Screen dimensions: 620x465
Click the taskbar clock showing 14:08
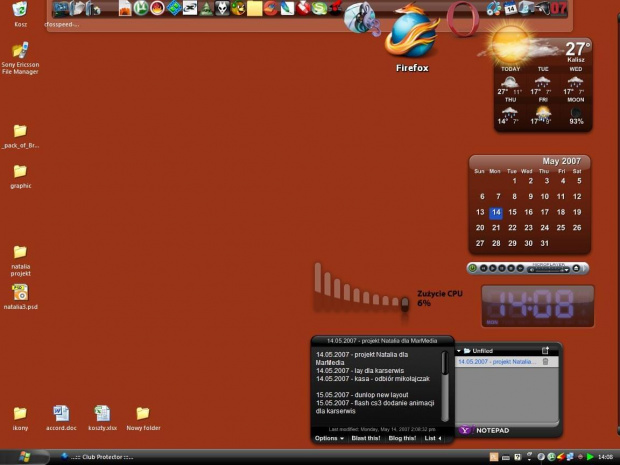tap(605, 457)
